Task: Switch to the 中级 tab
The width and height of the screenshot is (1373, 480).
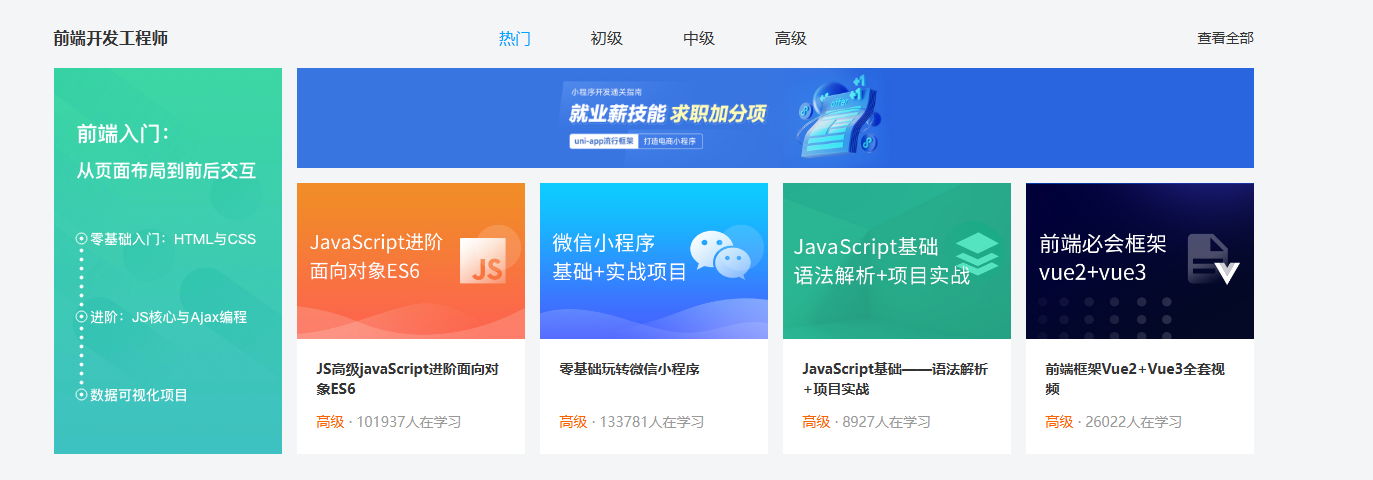Action: pos(698,39)
